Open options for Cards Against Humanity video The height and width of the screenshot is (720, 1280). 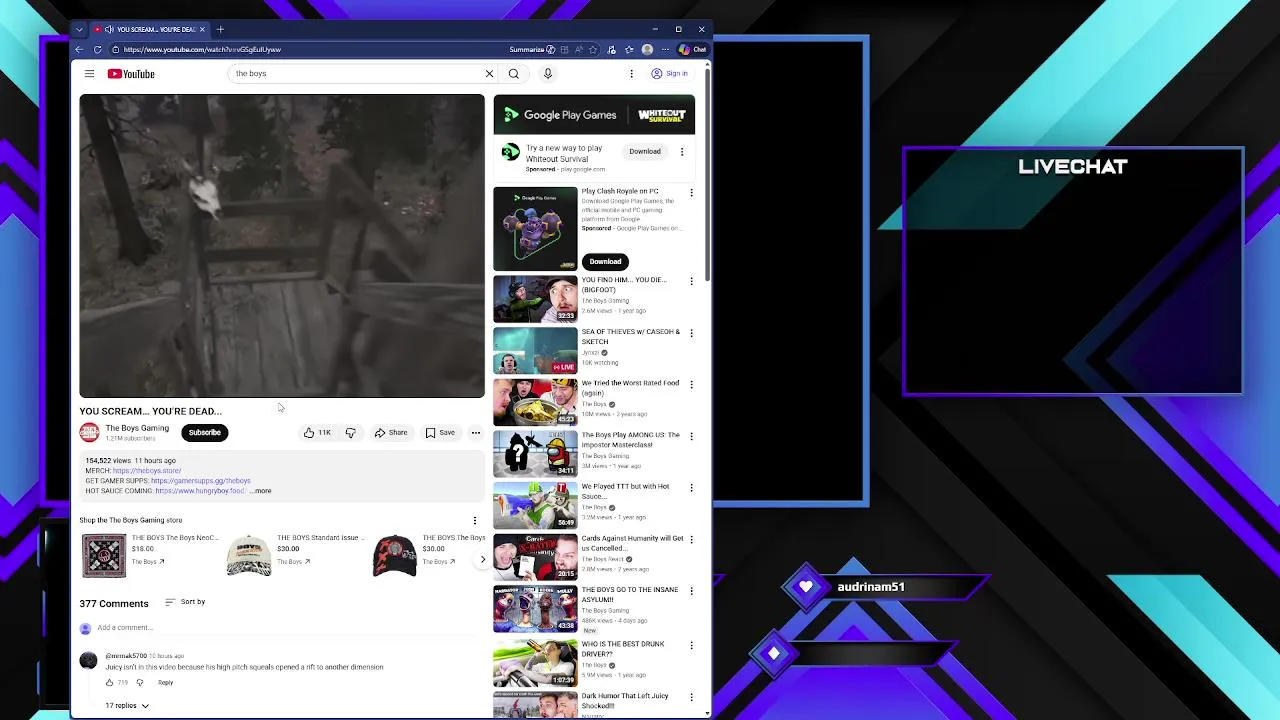tap(691, 539)
